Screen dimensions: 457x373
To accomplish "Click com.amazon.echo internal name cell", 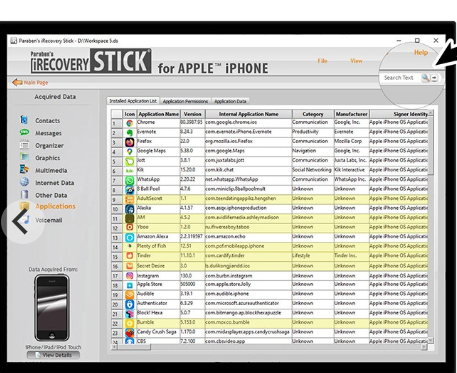I will pos(249,237).
